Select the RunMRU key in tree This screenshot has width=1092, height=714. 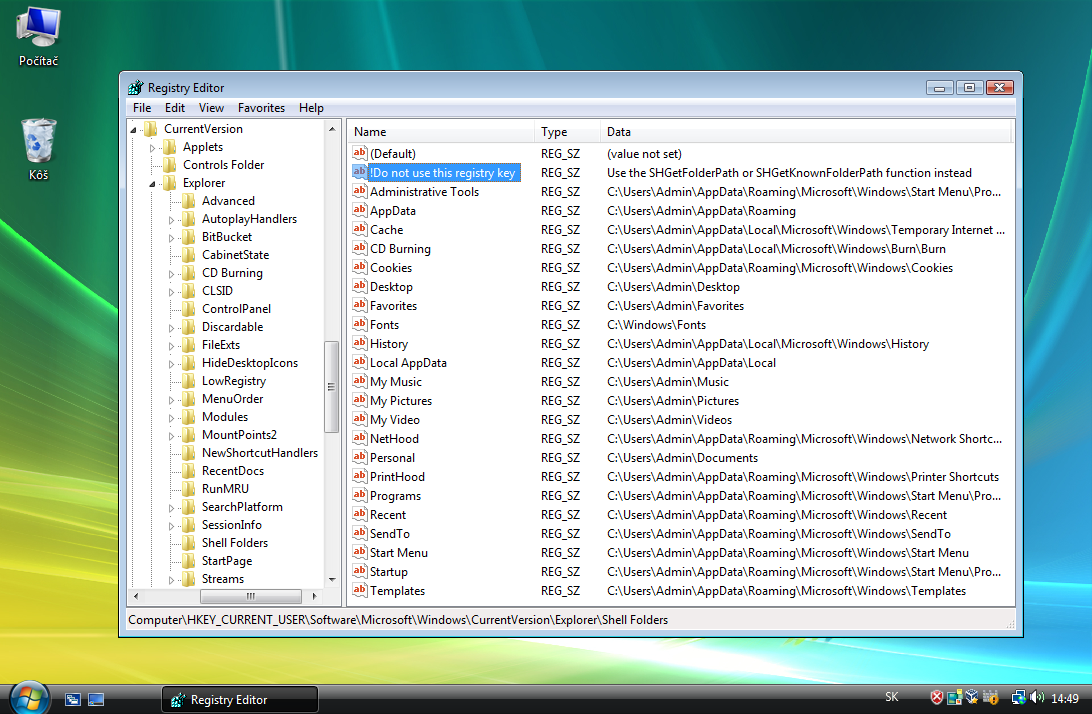pos(225,489)
